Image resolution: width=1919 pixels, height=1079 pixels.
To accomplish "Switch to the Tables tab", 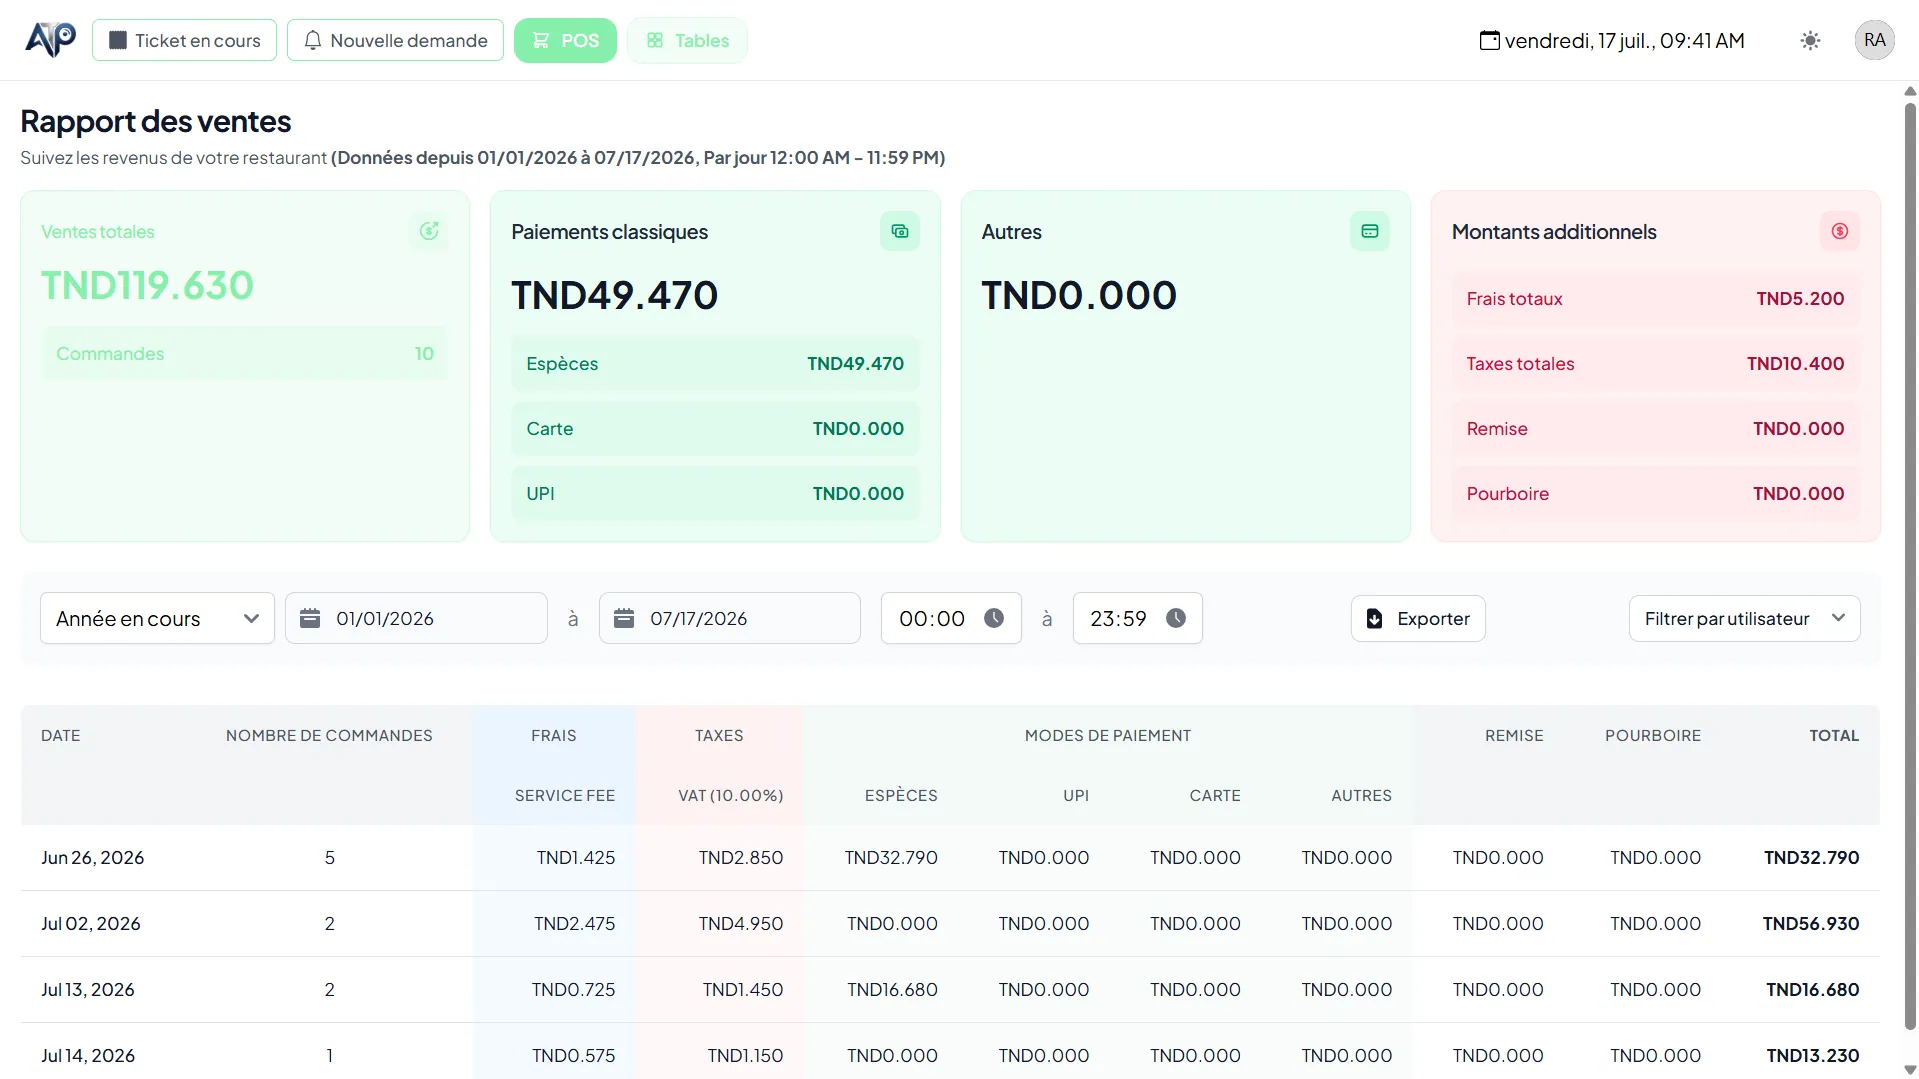I will tap(687, 40).
